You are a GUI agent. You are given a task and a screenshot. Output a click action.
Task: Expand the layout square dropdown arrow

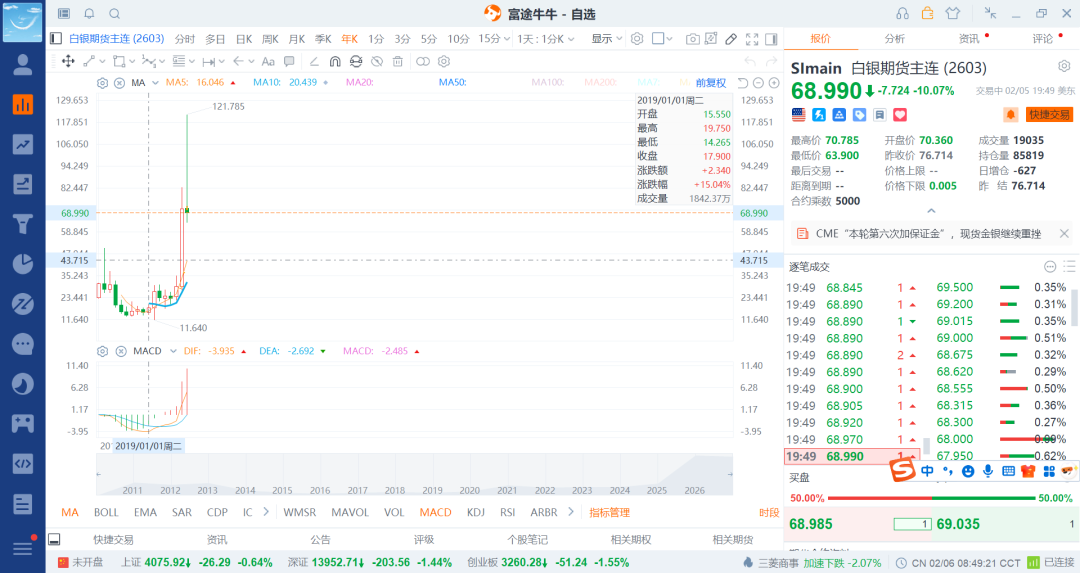click(669, 39)
